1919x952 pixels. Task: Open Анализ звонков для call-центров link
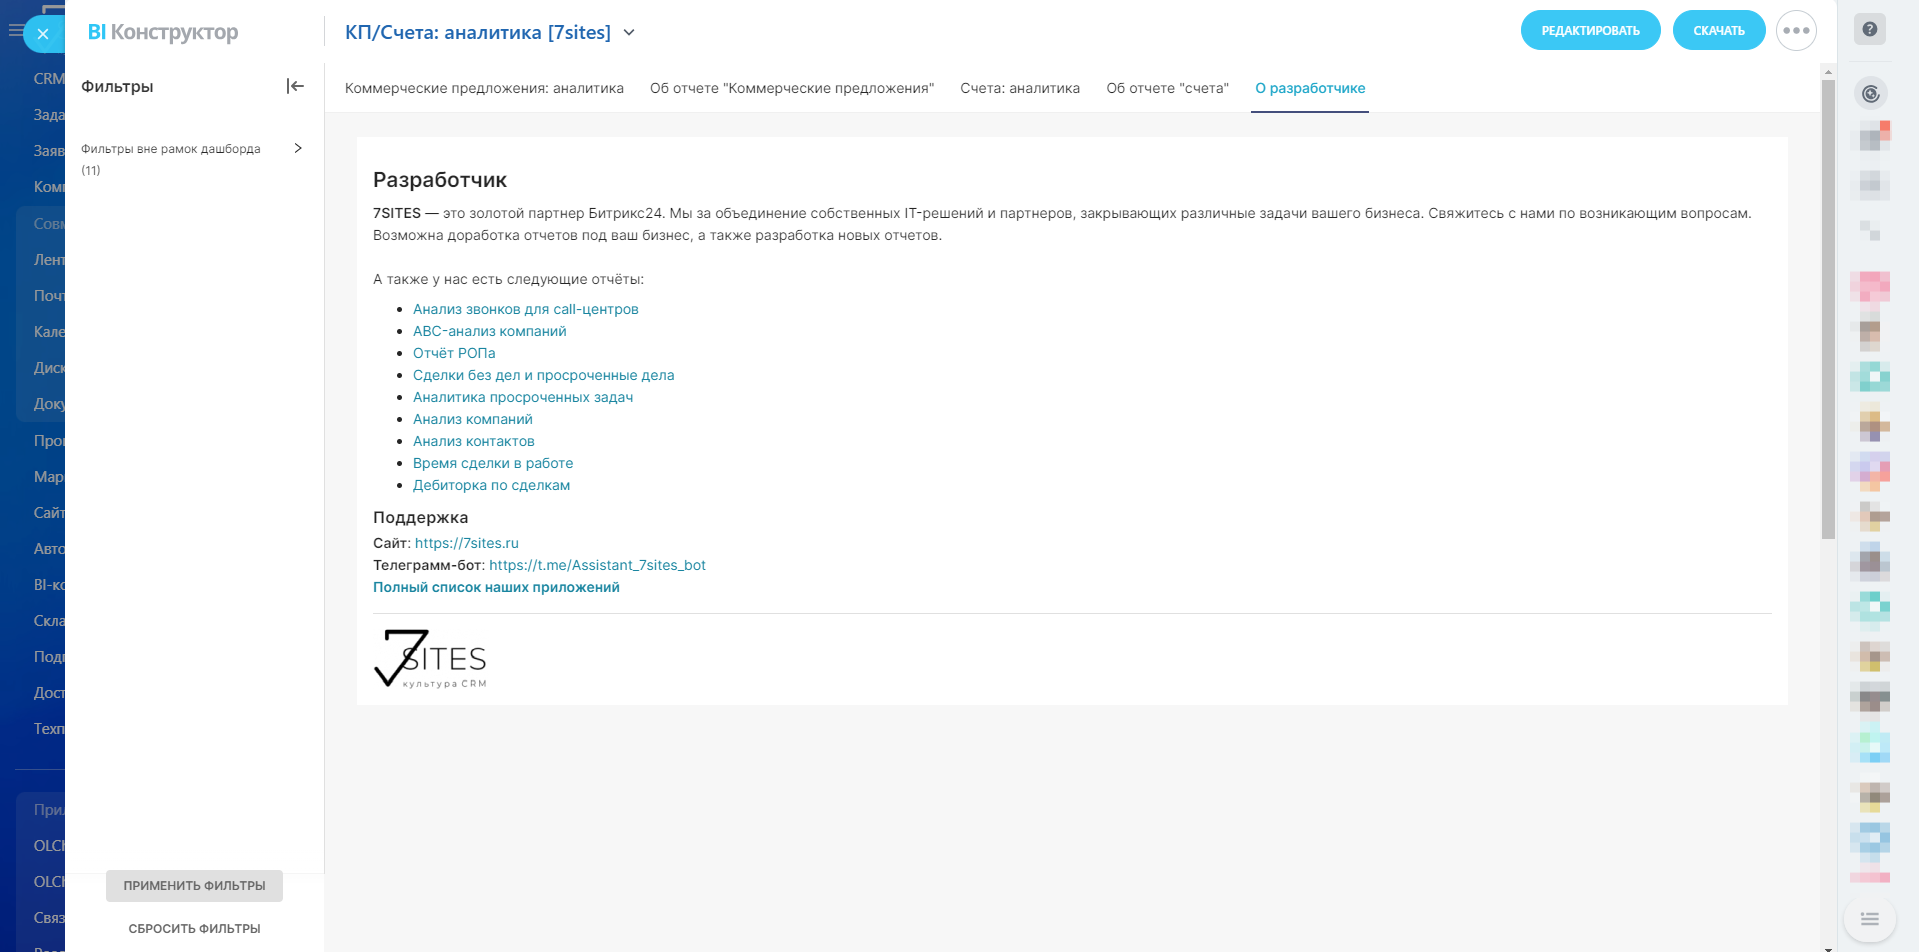(526, 309)
